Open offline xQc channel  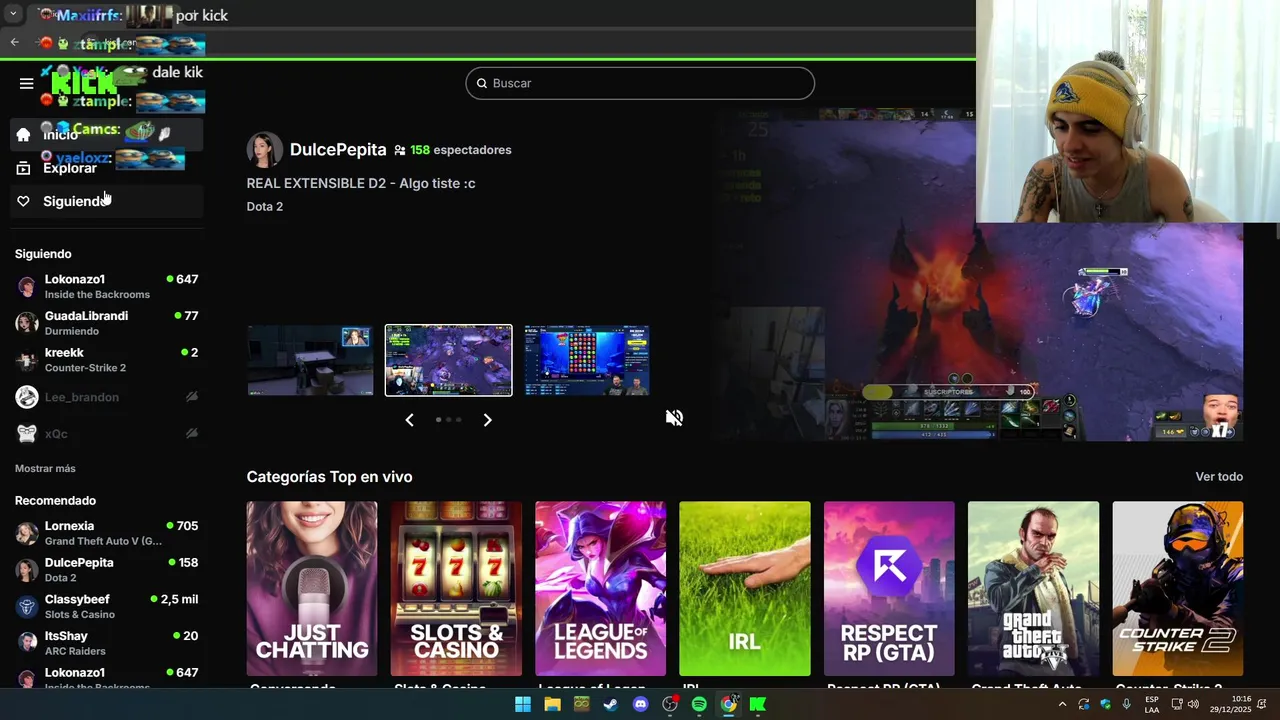[x=107, y=434]
